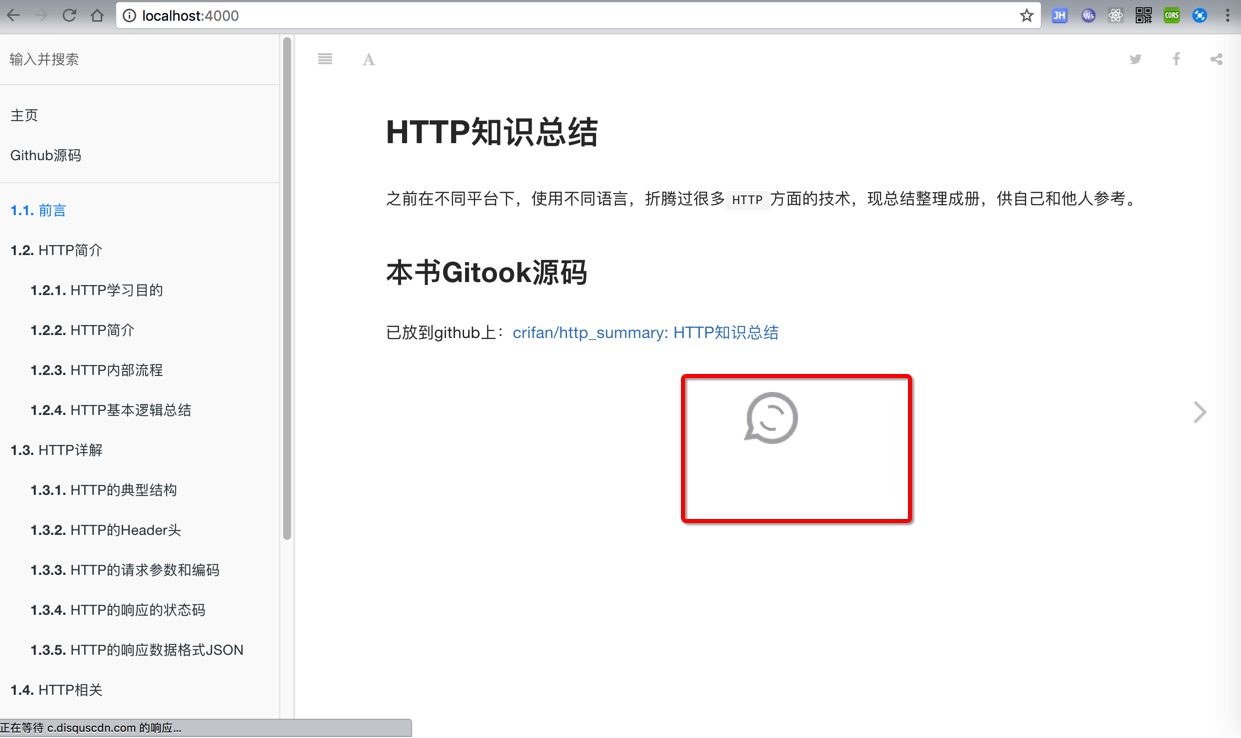Image resolution: width=1241 pixels, height=738 pixels.
Task: Open the 主页 link in sidebar
Action: [x=24, y=115]
